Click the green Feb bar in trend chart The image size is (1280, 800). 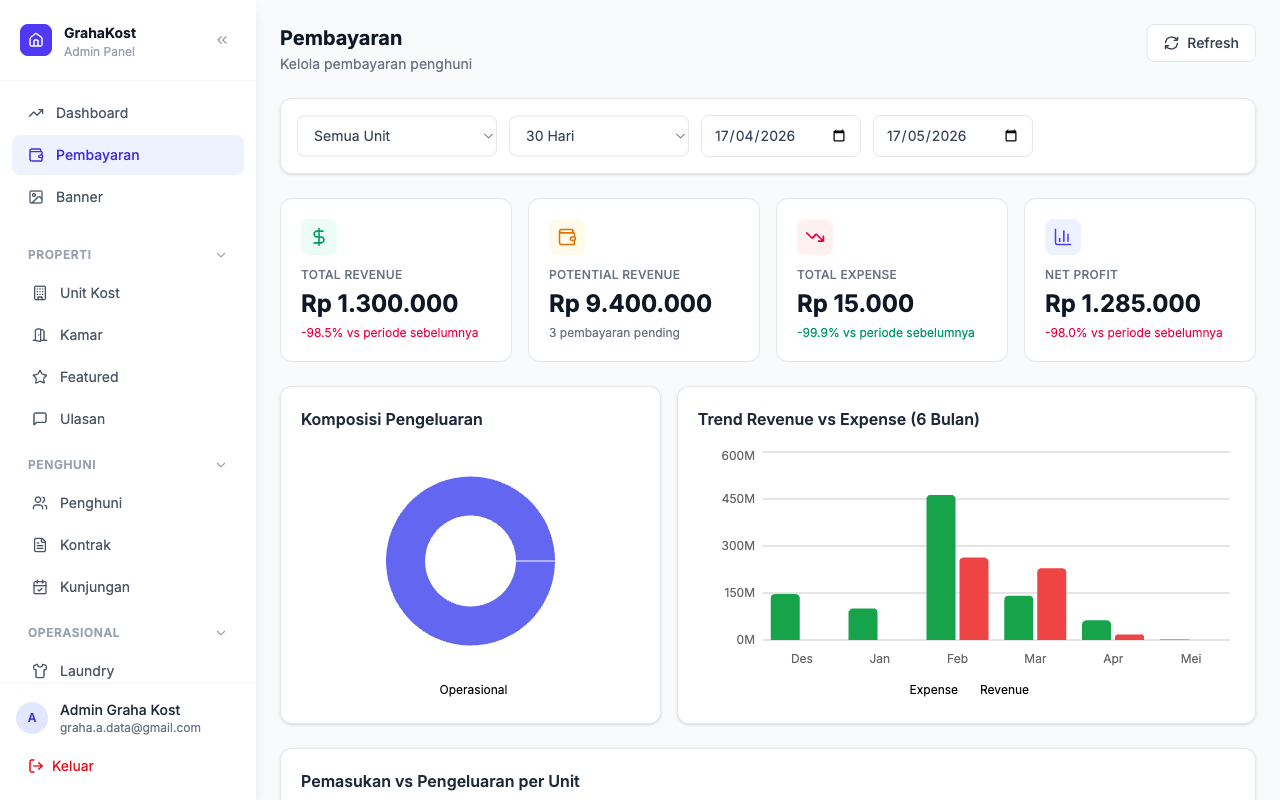click(x=941, y=568)
